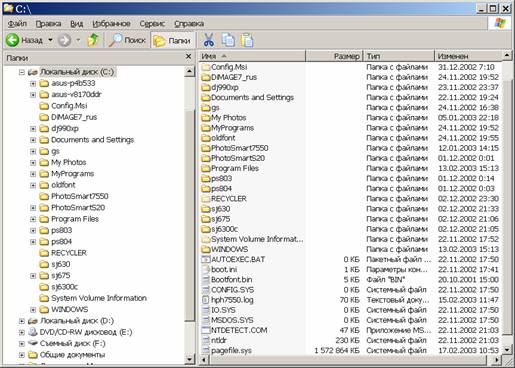Screen dimensions: 515x368
Task: Expand DVD/CD-RW дисковод (E:) node
Action: 22,332
